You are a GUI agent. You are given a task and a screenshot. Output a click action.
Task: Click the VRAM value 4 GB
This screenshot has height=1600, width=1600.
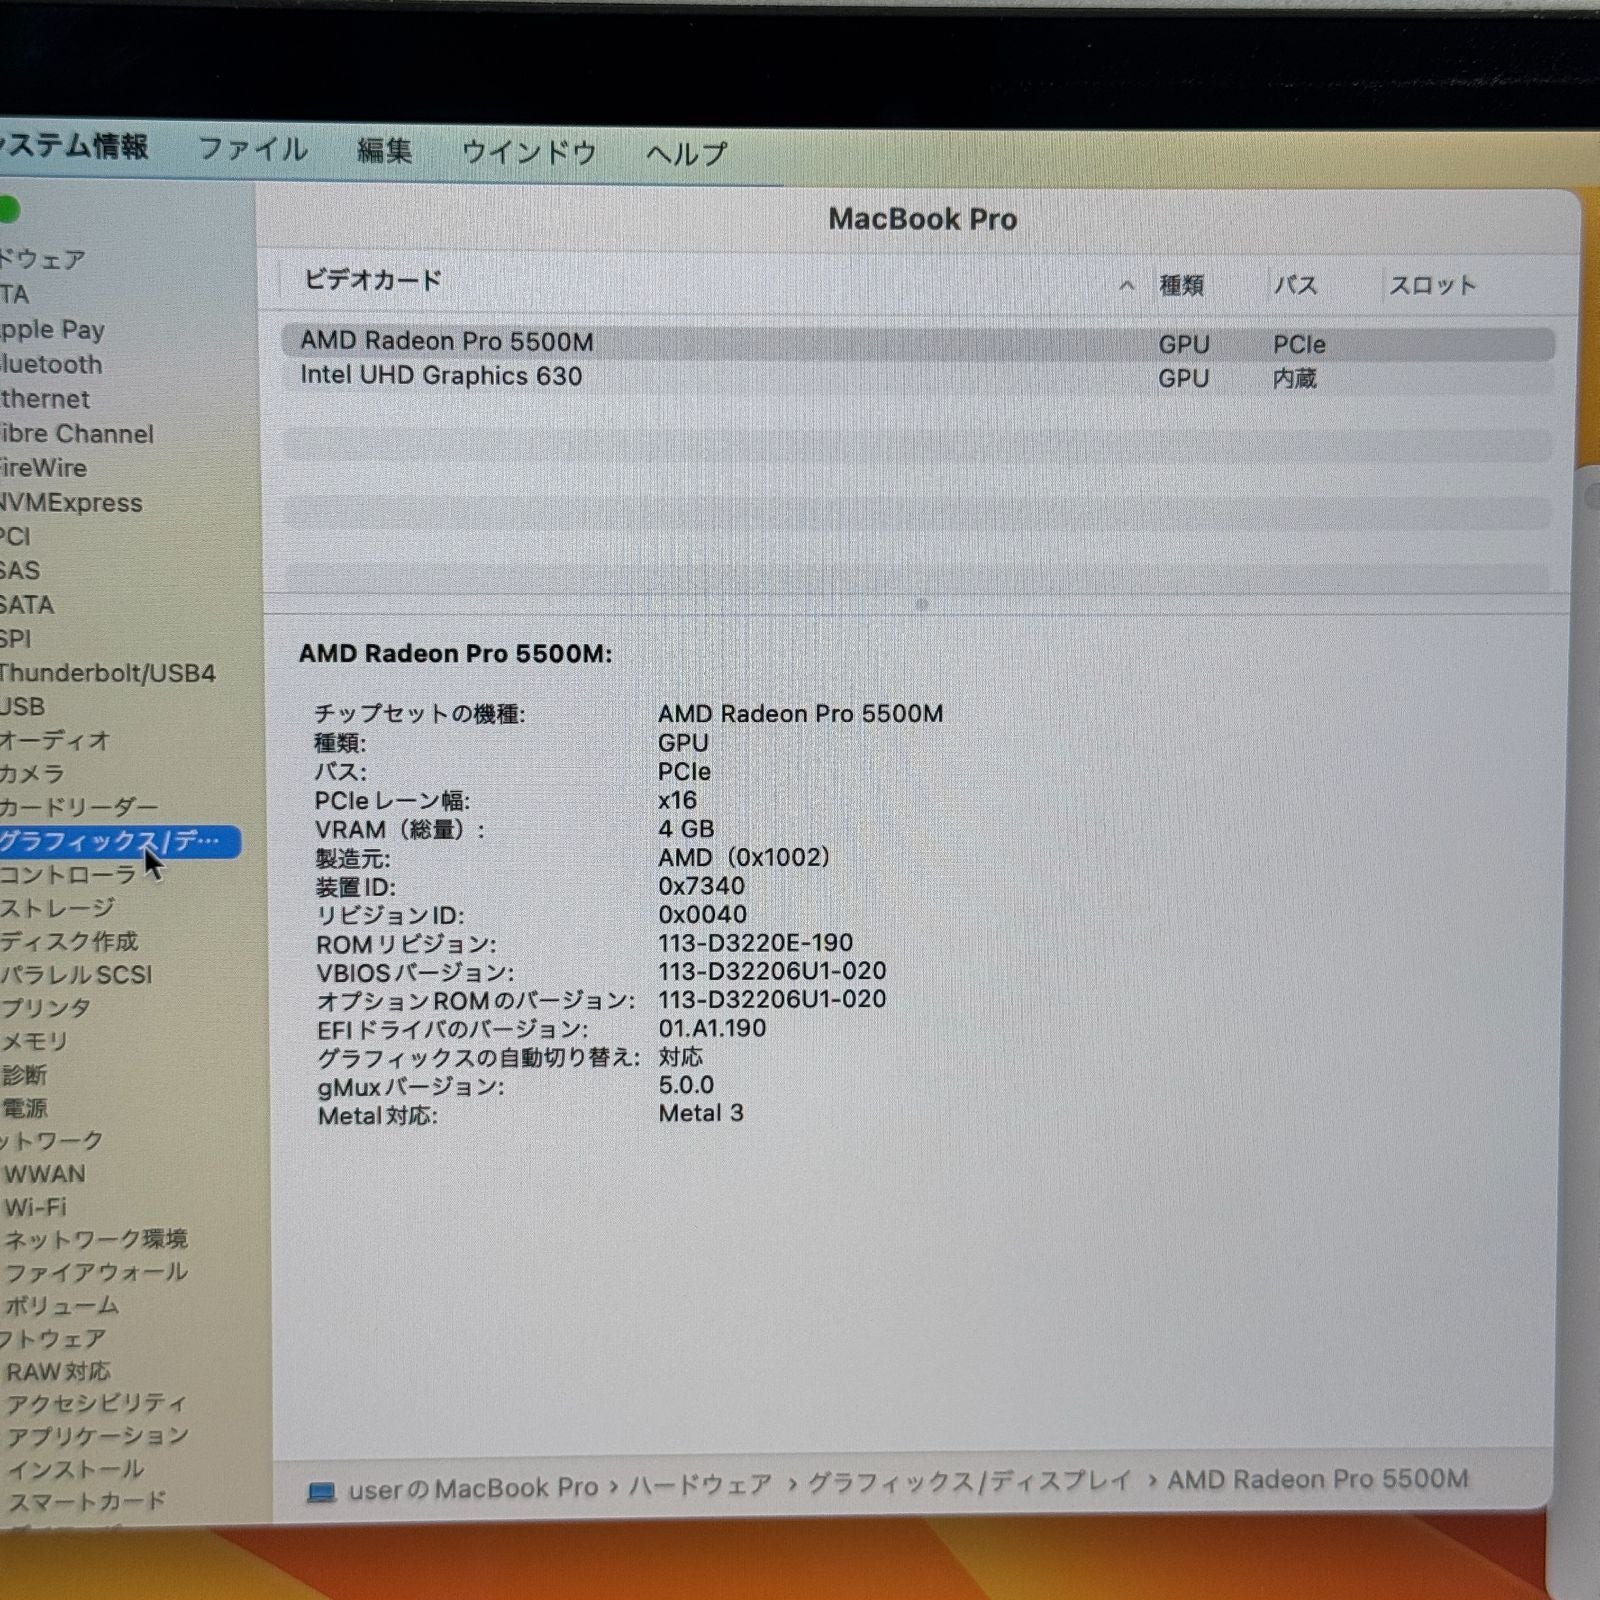tap(686, 829)
